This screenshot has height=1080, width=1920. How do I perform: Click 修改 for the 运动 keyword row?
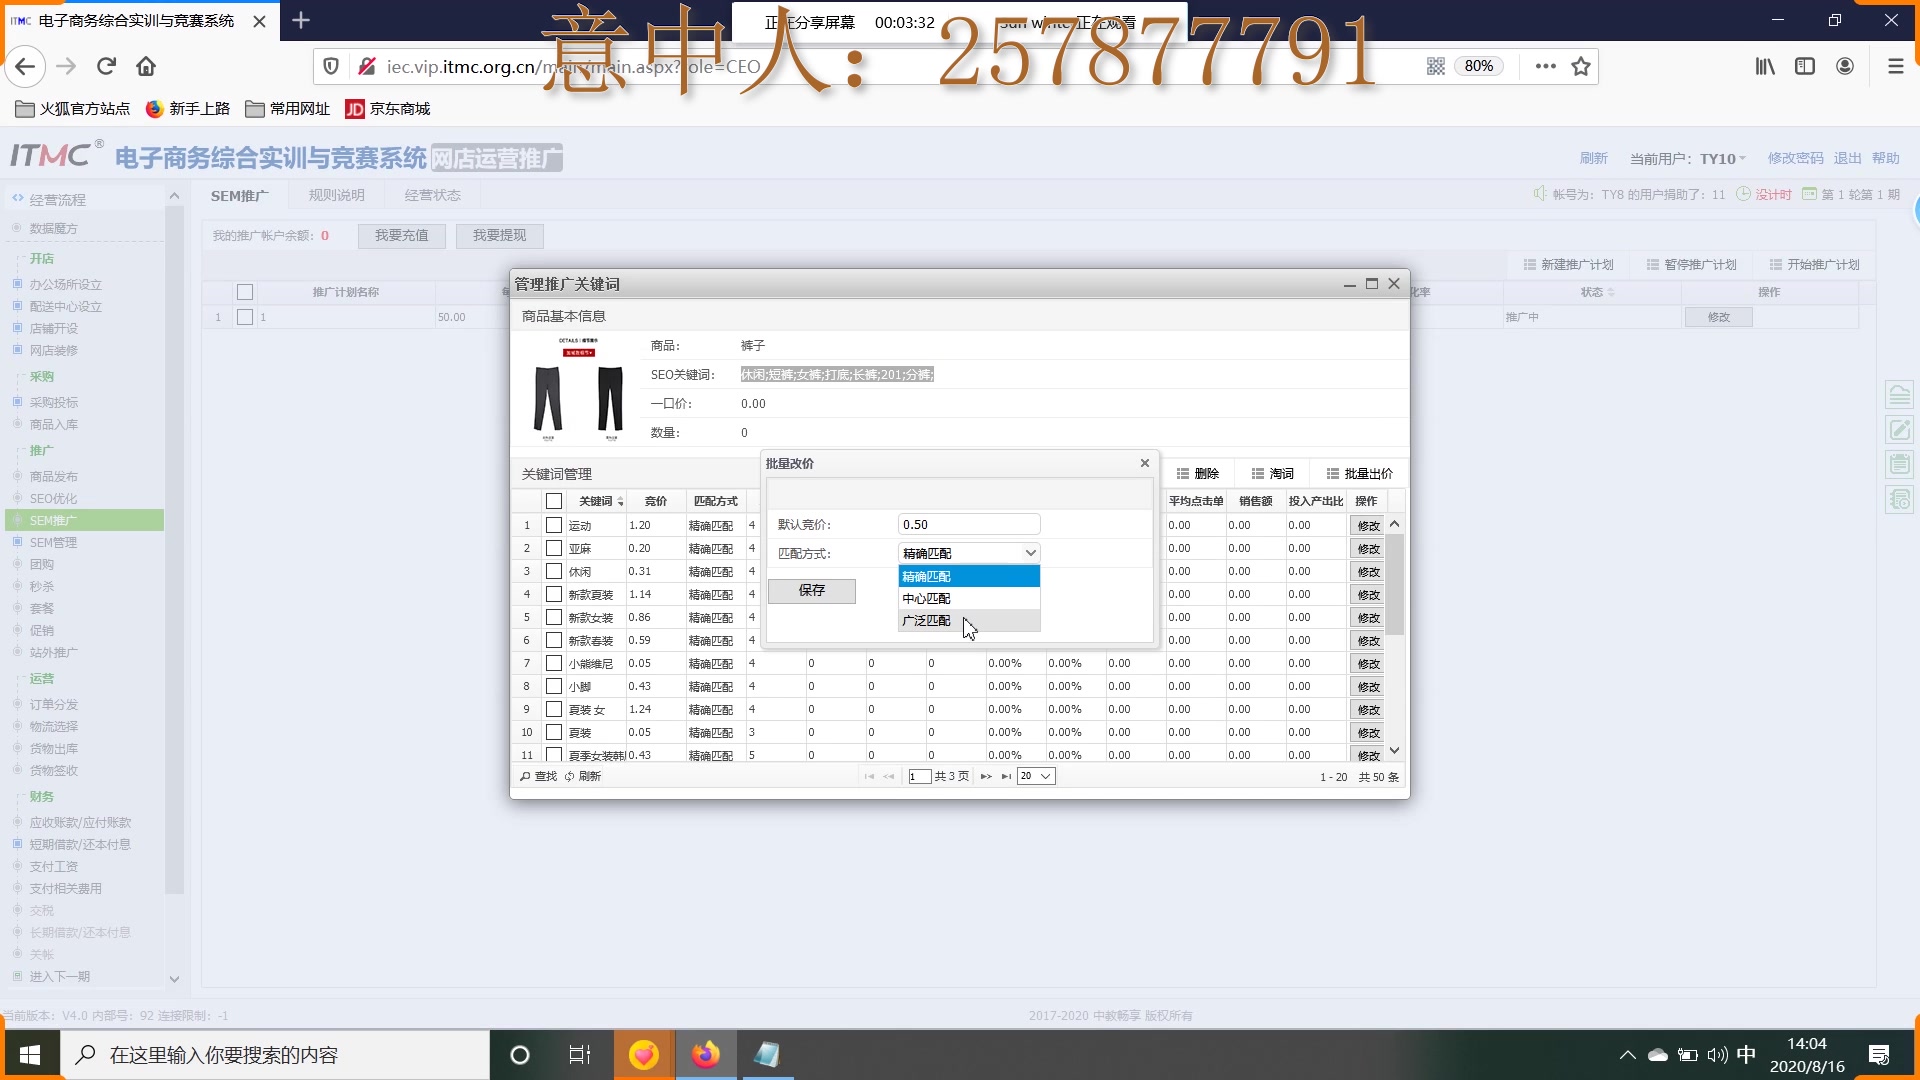(x=1368, y=526)
